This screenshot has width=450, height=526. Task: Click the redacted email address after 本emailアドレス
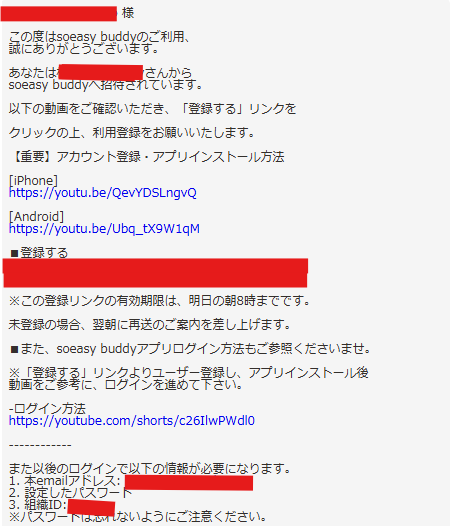[x=189, y=483]
